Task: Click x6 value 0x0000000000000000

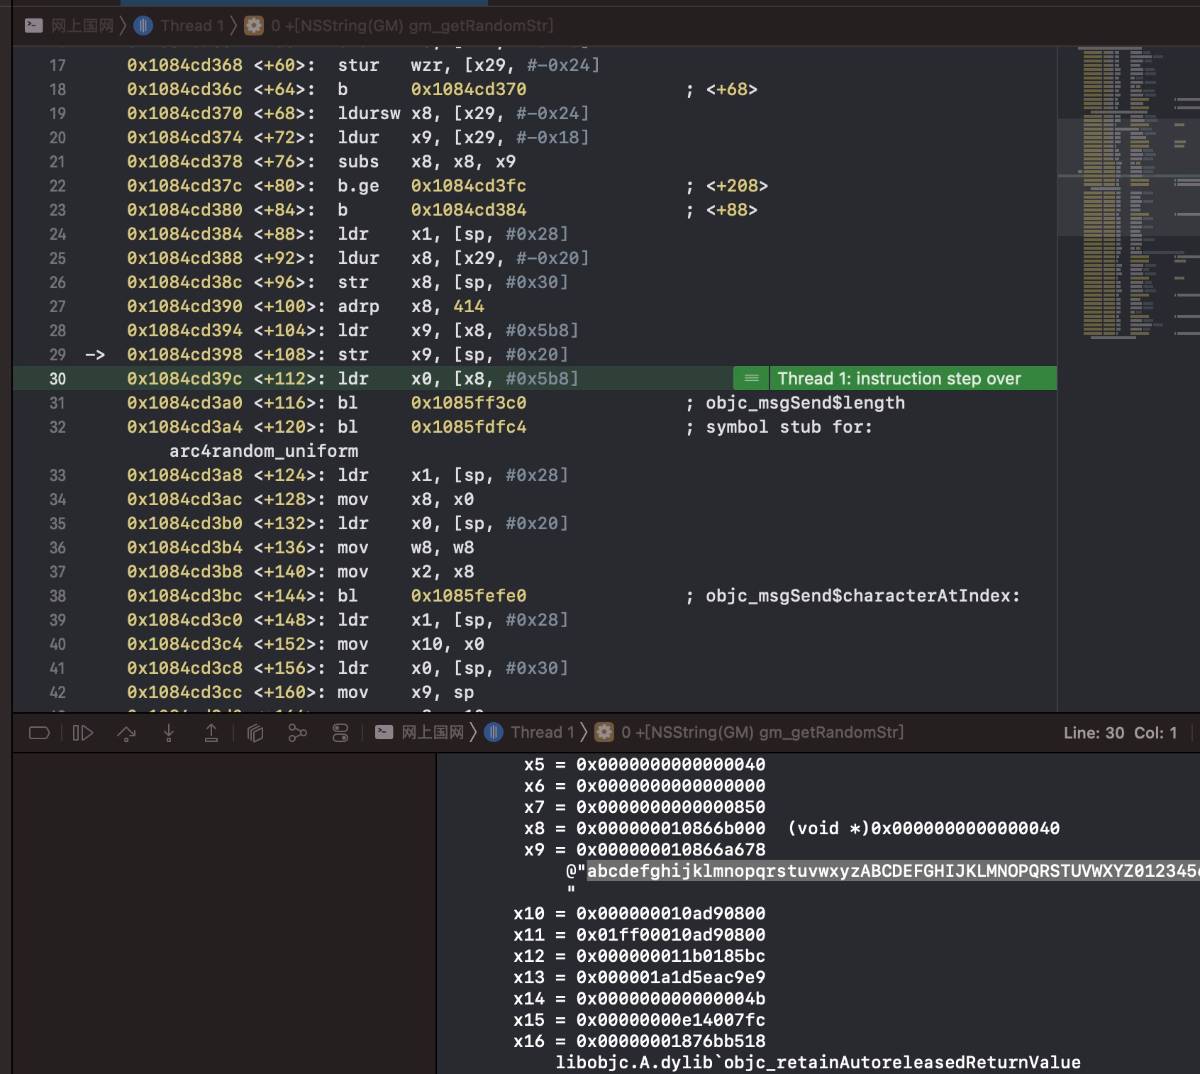Action: coord(671,786)
